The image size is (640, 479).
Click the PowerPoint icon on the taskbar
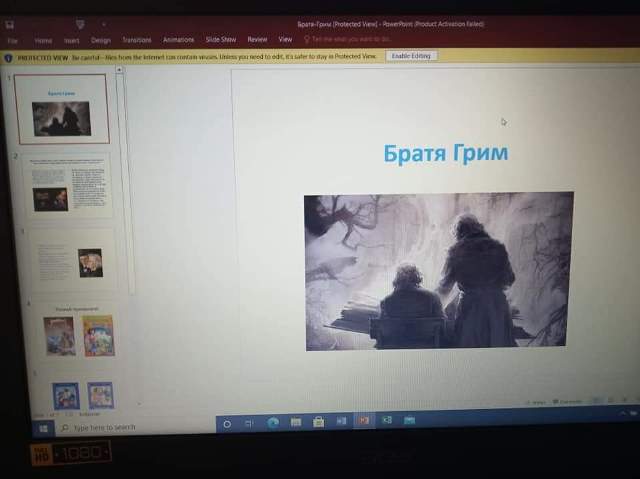pyautogui.click(x=364, y=420)
